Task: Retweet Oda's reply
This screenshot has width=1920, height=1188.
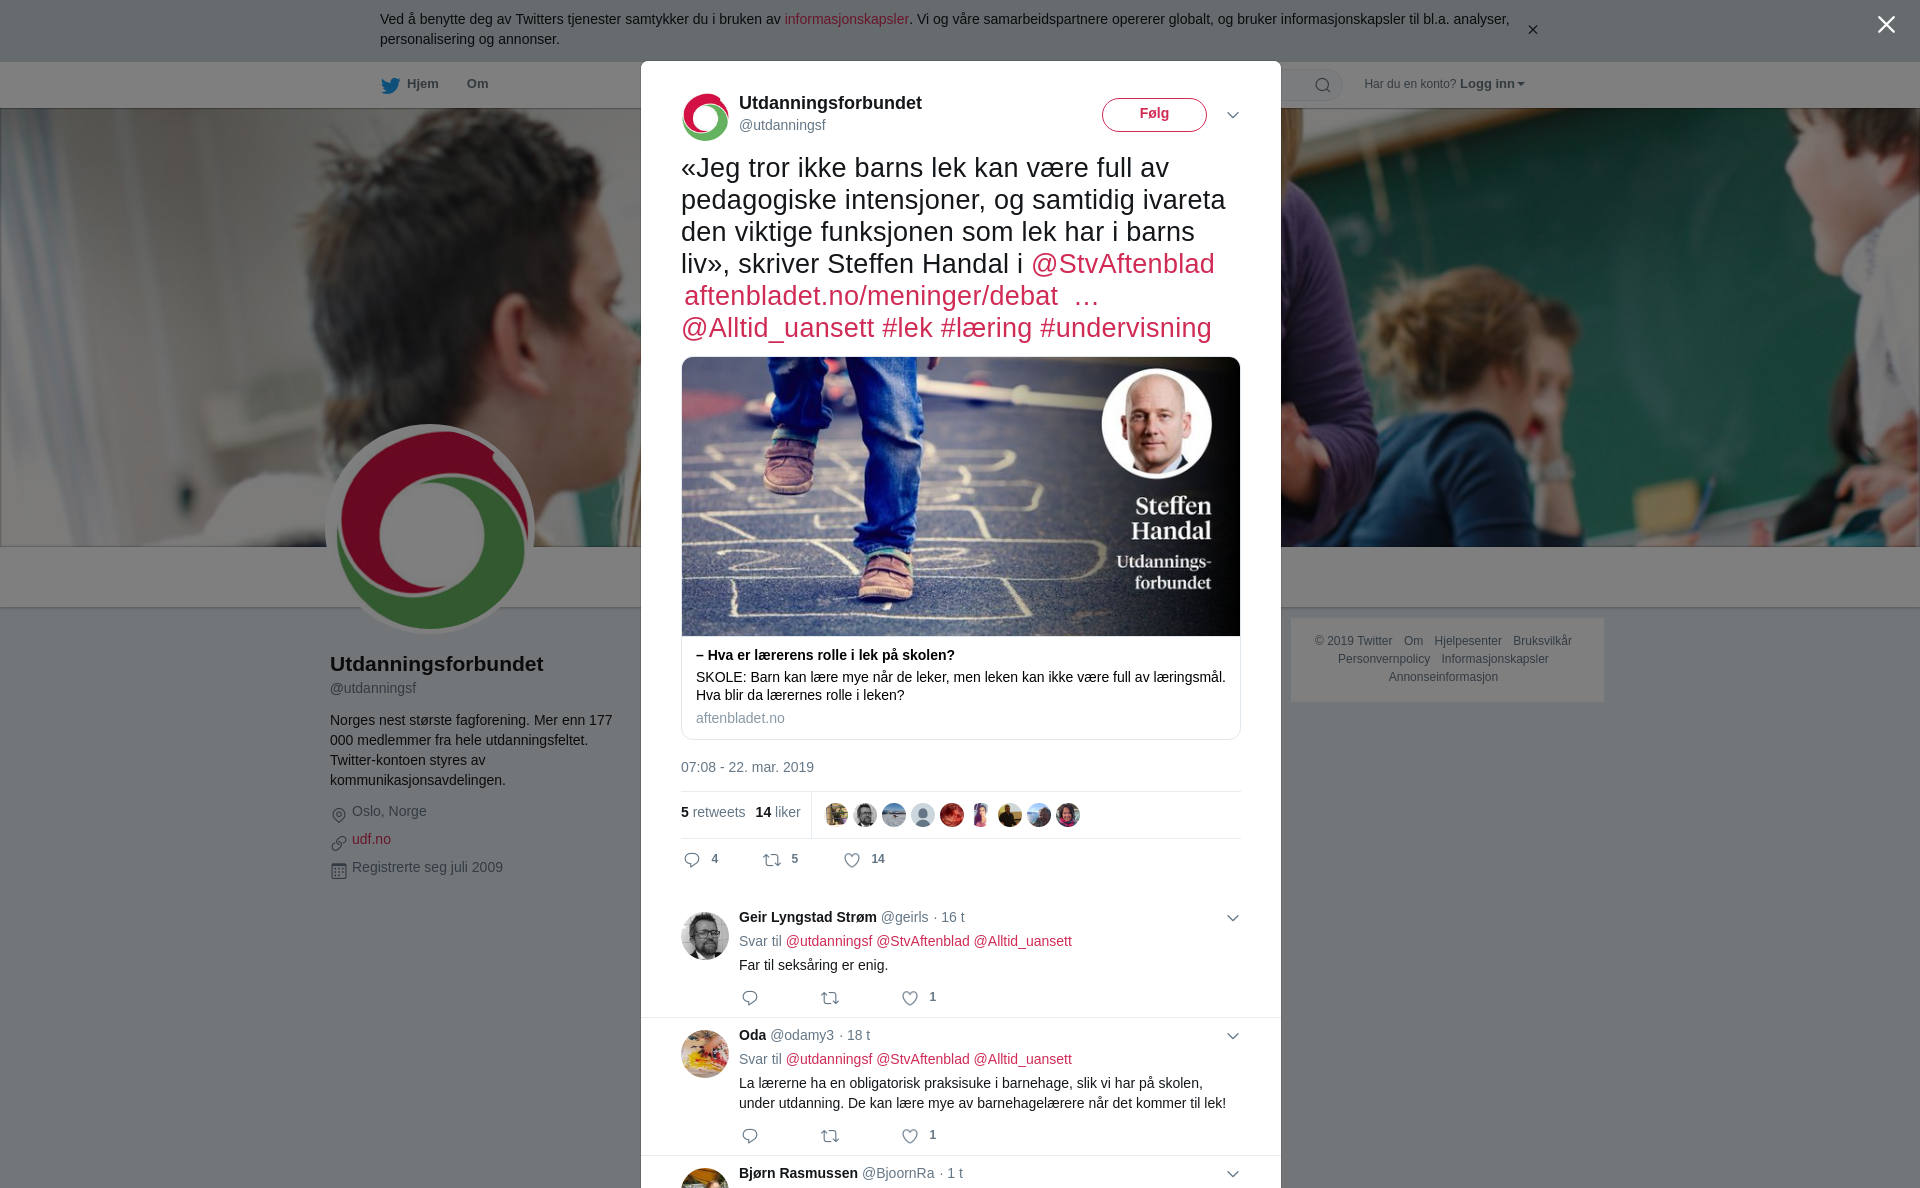Action: point(830,1136)
